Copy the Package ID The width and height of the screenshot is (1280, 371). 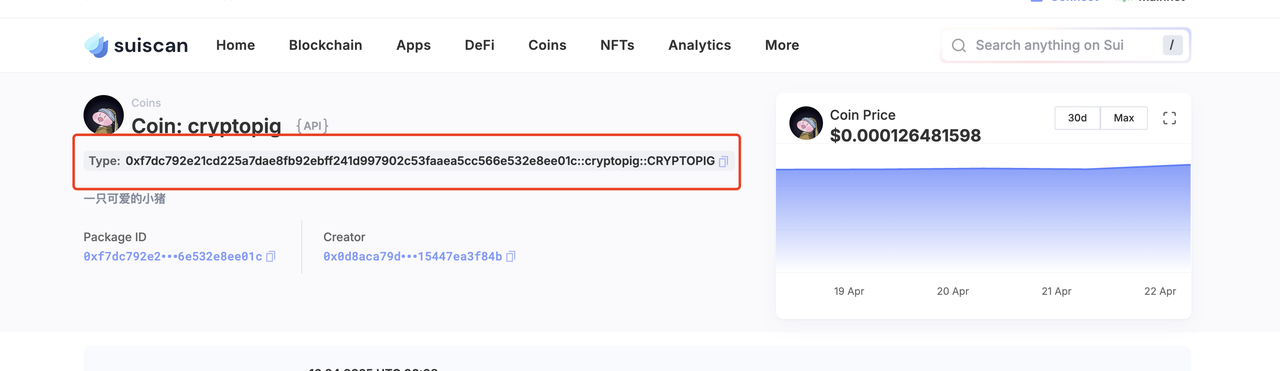tap(271, 257)
